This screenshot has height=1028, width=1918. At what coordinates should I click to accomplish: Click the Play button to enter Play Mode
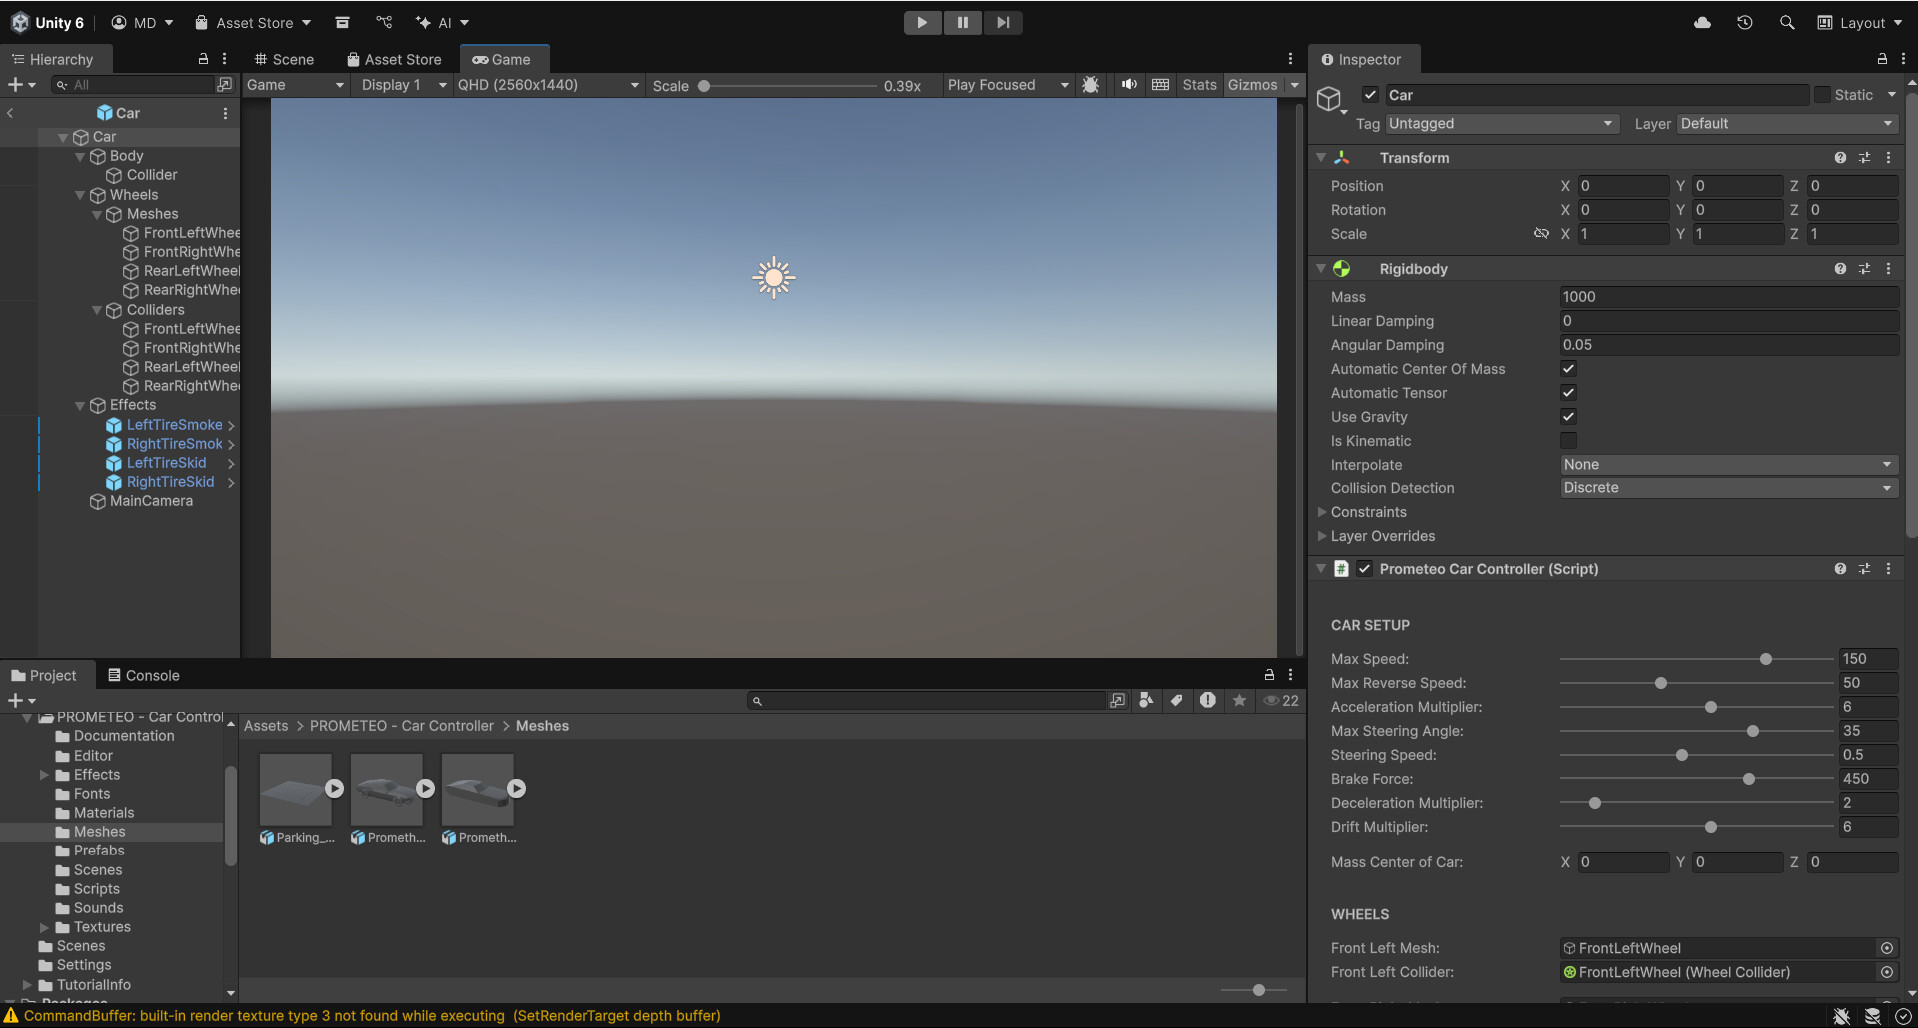921,22
